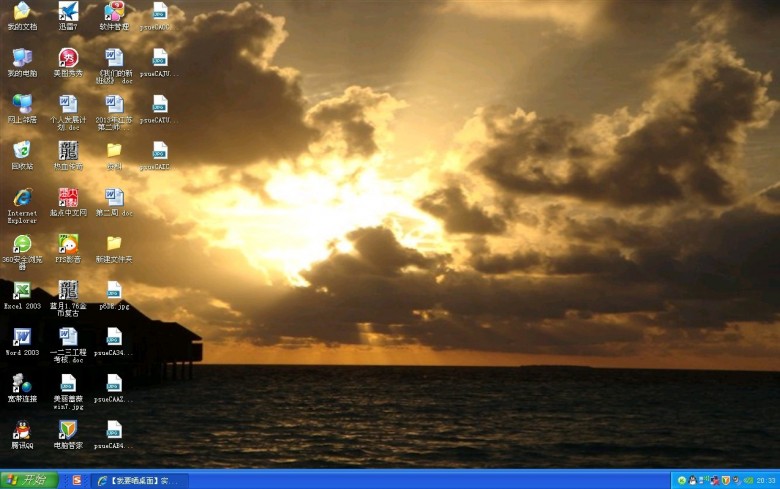Select the Internet Explorer desktop icon

[21, 197]
